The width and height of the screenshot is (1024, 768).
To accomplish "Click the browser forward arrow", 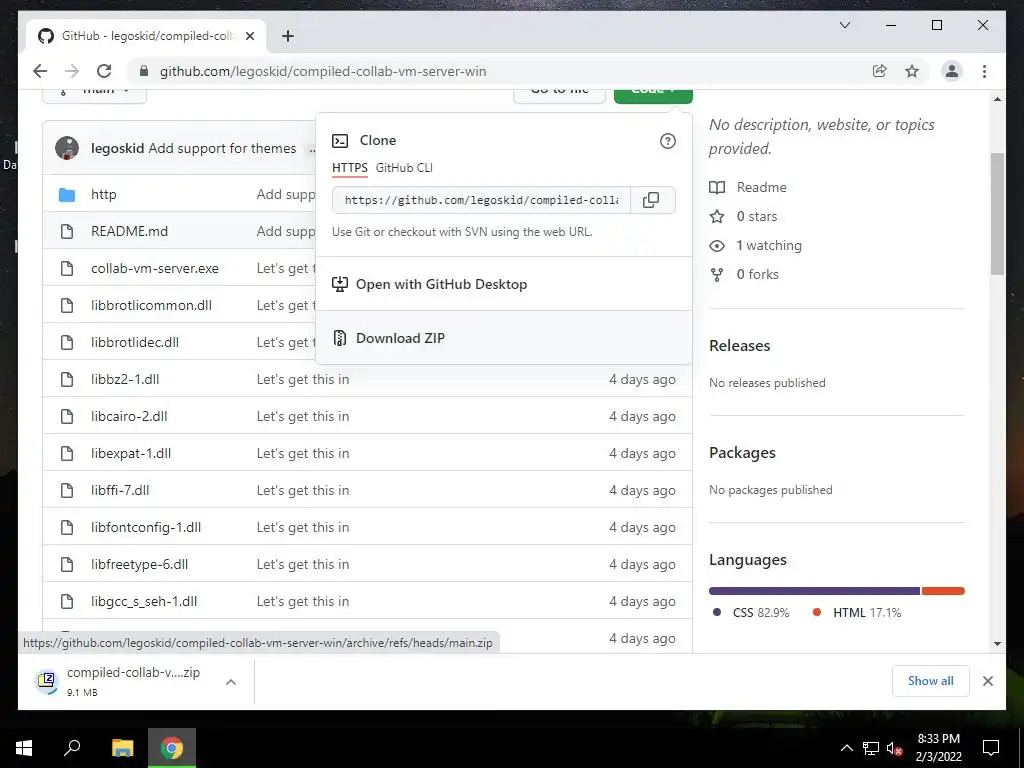I will pos(72,71).
